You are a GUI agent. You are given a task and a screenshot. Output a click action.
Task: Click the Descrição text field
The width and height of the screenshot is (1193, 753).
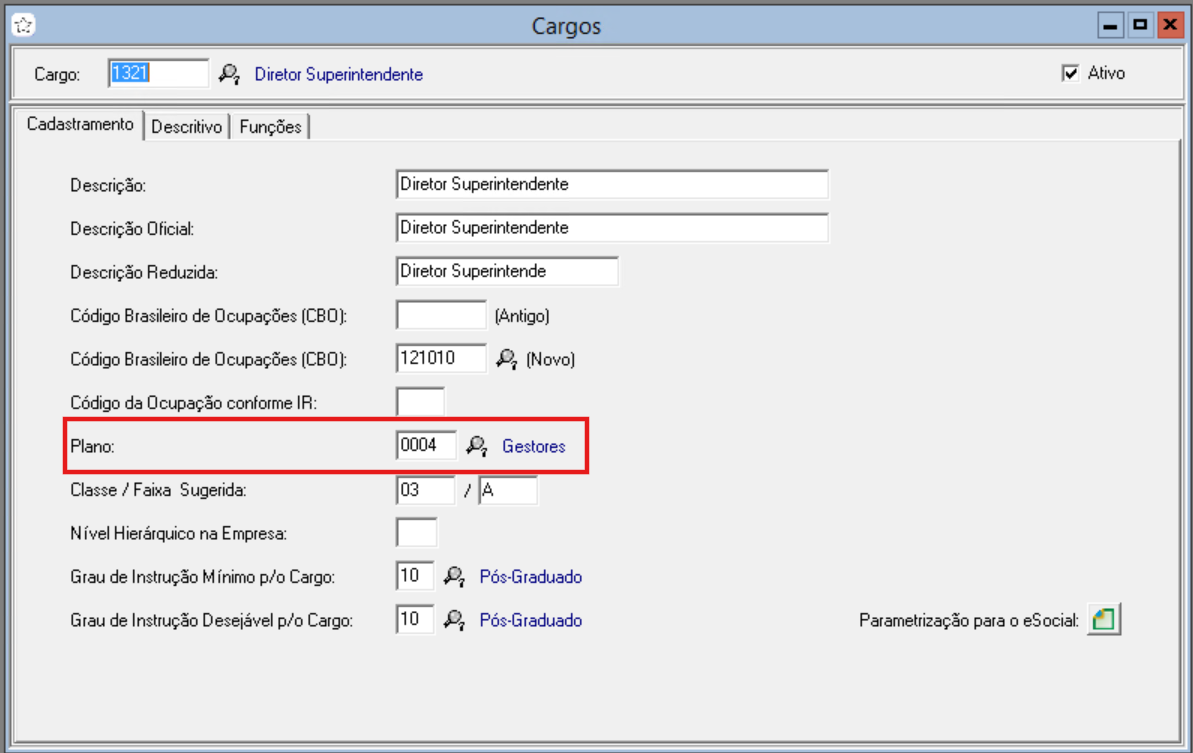(611, 185)
